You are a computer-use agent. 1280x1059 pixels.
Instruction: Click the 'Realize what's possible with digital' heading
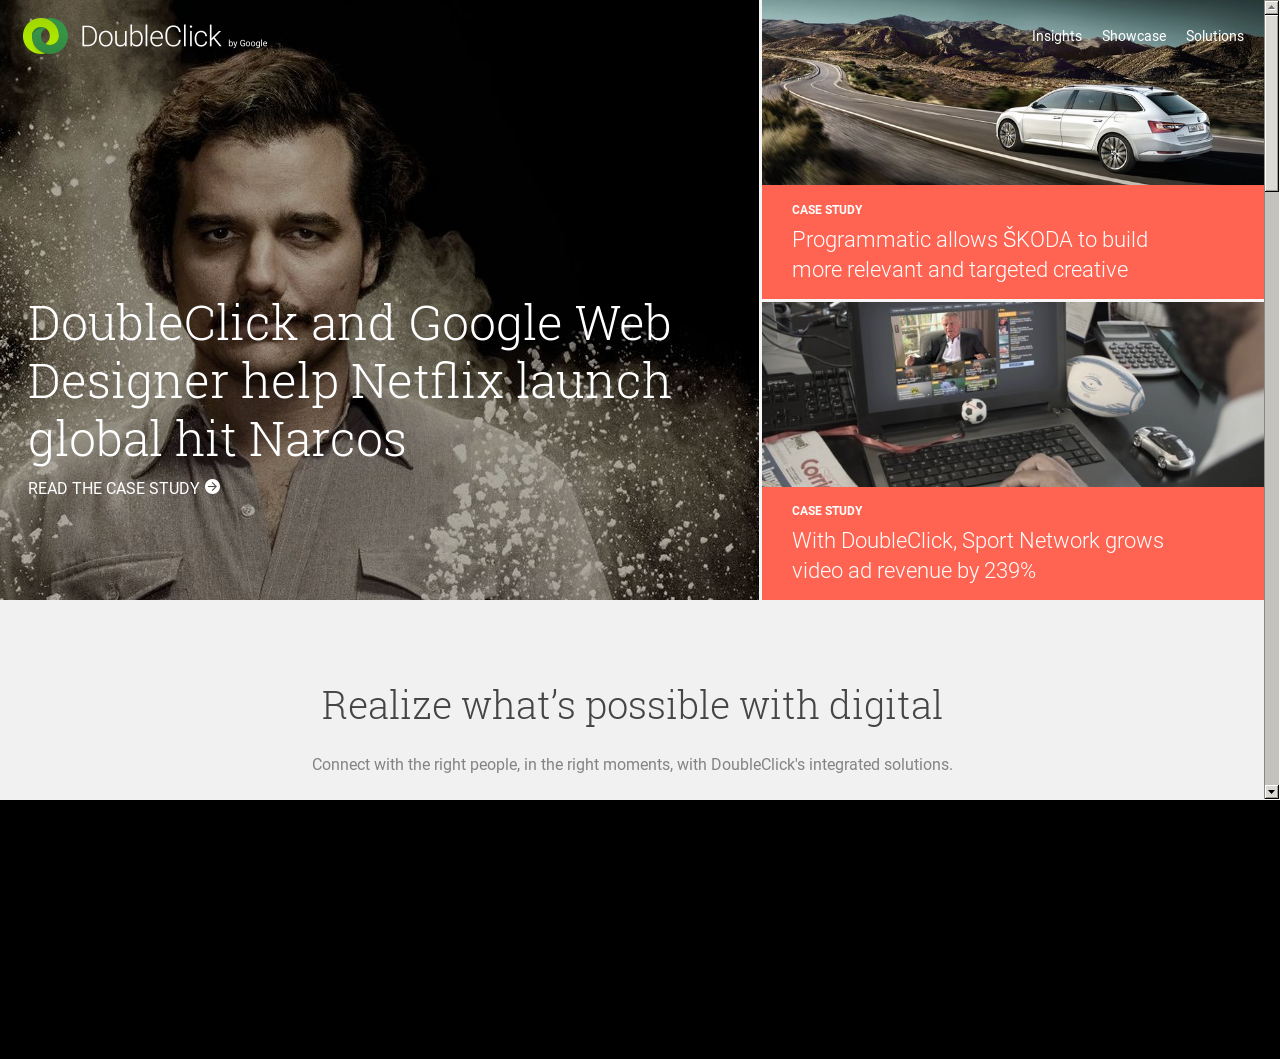[631, 705]
